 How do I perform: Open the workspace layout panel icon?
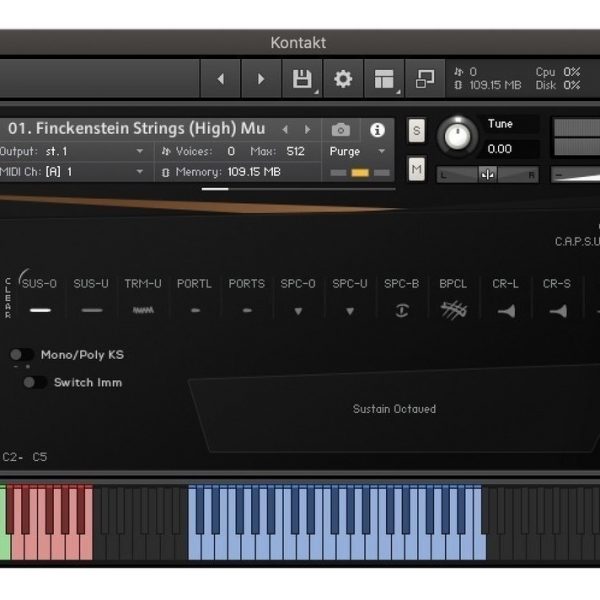pyautogui.click(x=384, y=79)
